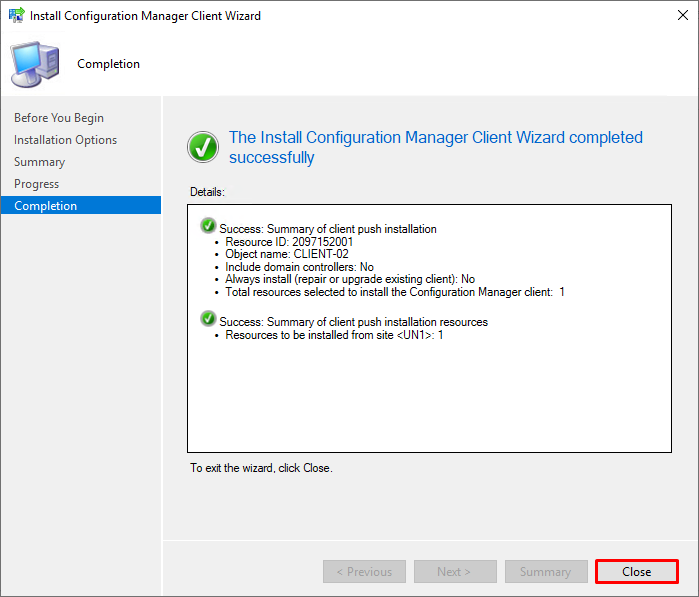This screenshot has height=597, width=699.
Task: Click the disabled Summary button
Action: point(546,571)
